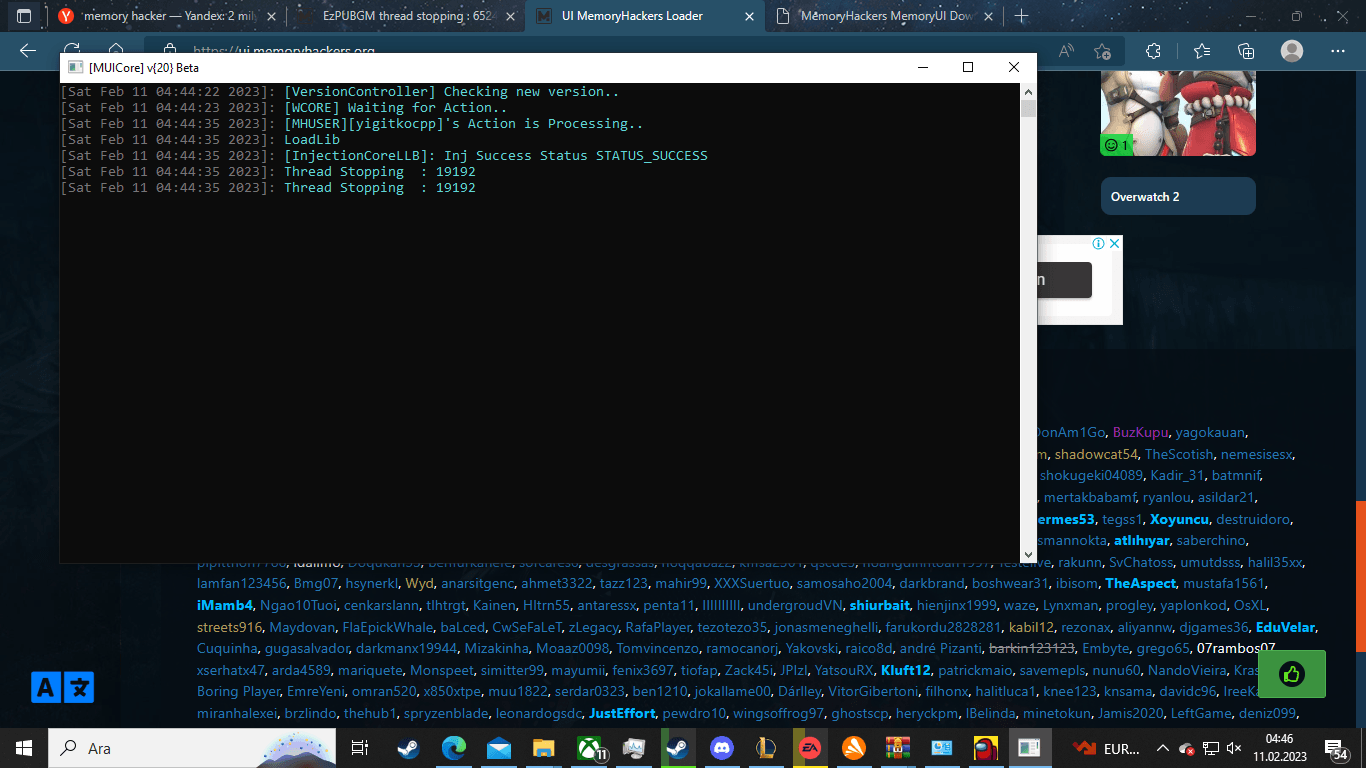The width and height of the screenshot is (1366, 768).
Task: Open the Windows Start menu
Action: tap(24, 748)
